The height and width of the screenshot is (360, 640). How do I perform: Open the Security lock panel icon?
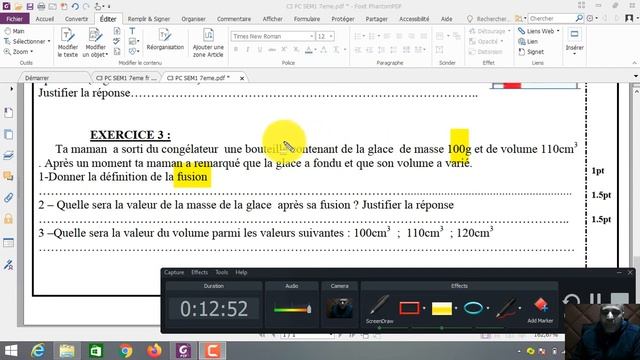tap(9, 219)
